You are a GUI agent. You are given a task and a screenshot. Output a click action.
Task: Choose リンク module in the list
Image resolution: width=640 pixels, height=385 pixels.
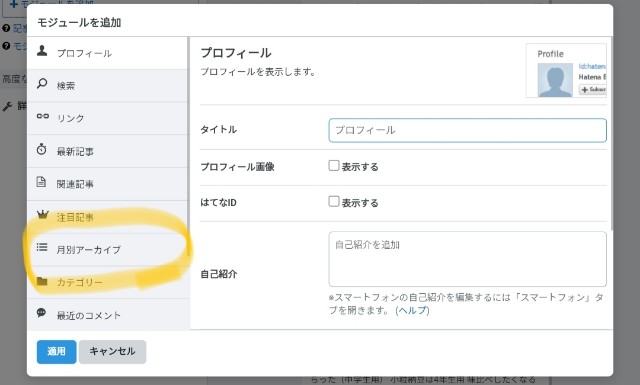click(x=107, y=118)
